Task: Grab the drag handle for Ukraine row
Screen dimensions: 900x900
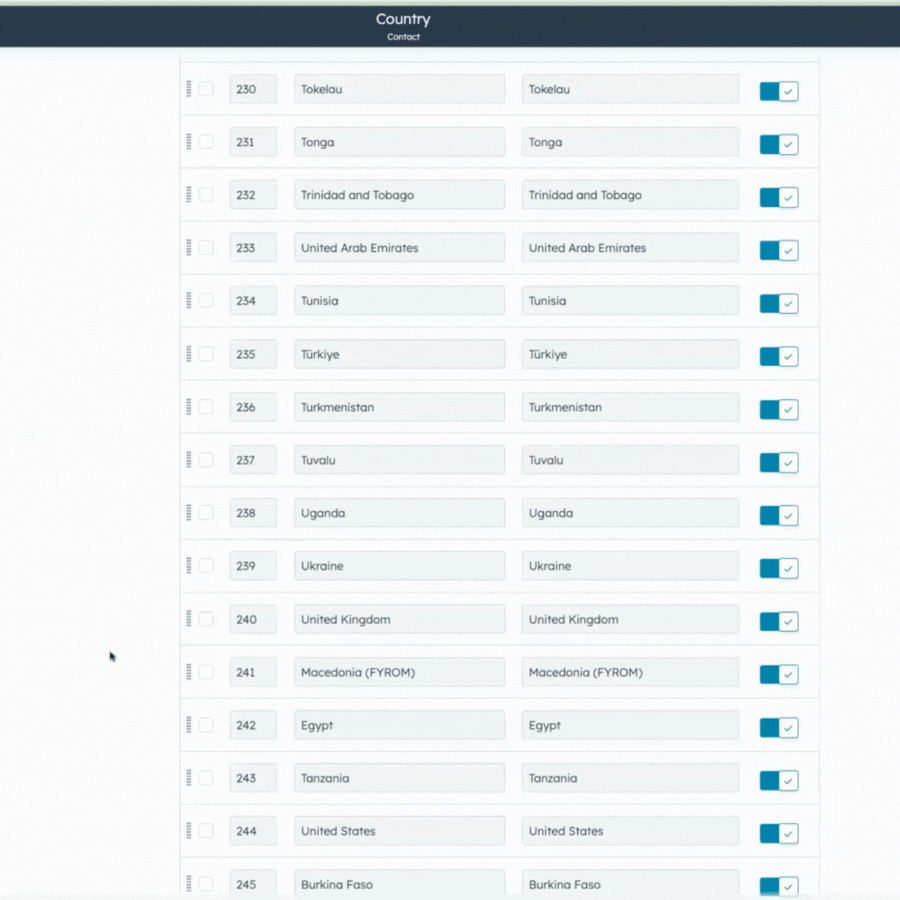Action: click(189, 565)
